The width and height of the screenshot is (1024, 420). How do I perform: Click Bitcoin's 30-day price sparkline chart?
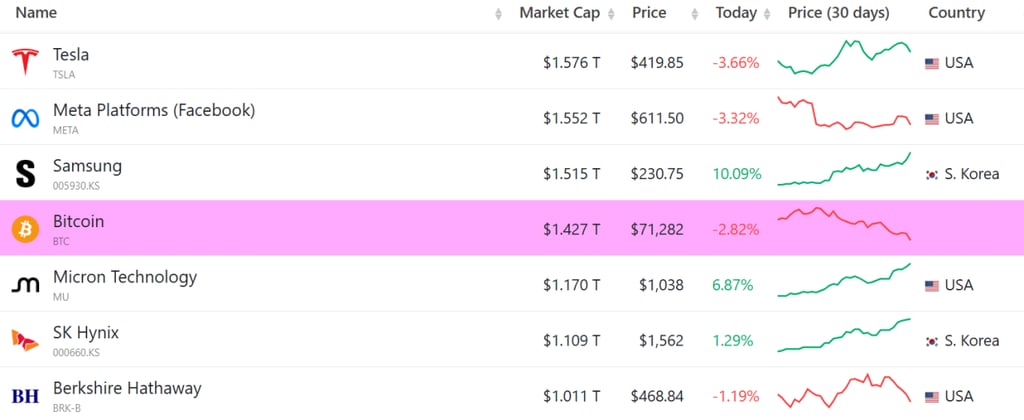coord(844,223)
